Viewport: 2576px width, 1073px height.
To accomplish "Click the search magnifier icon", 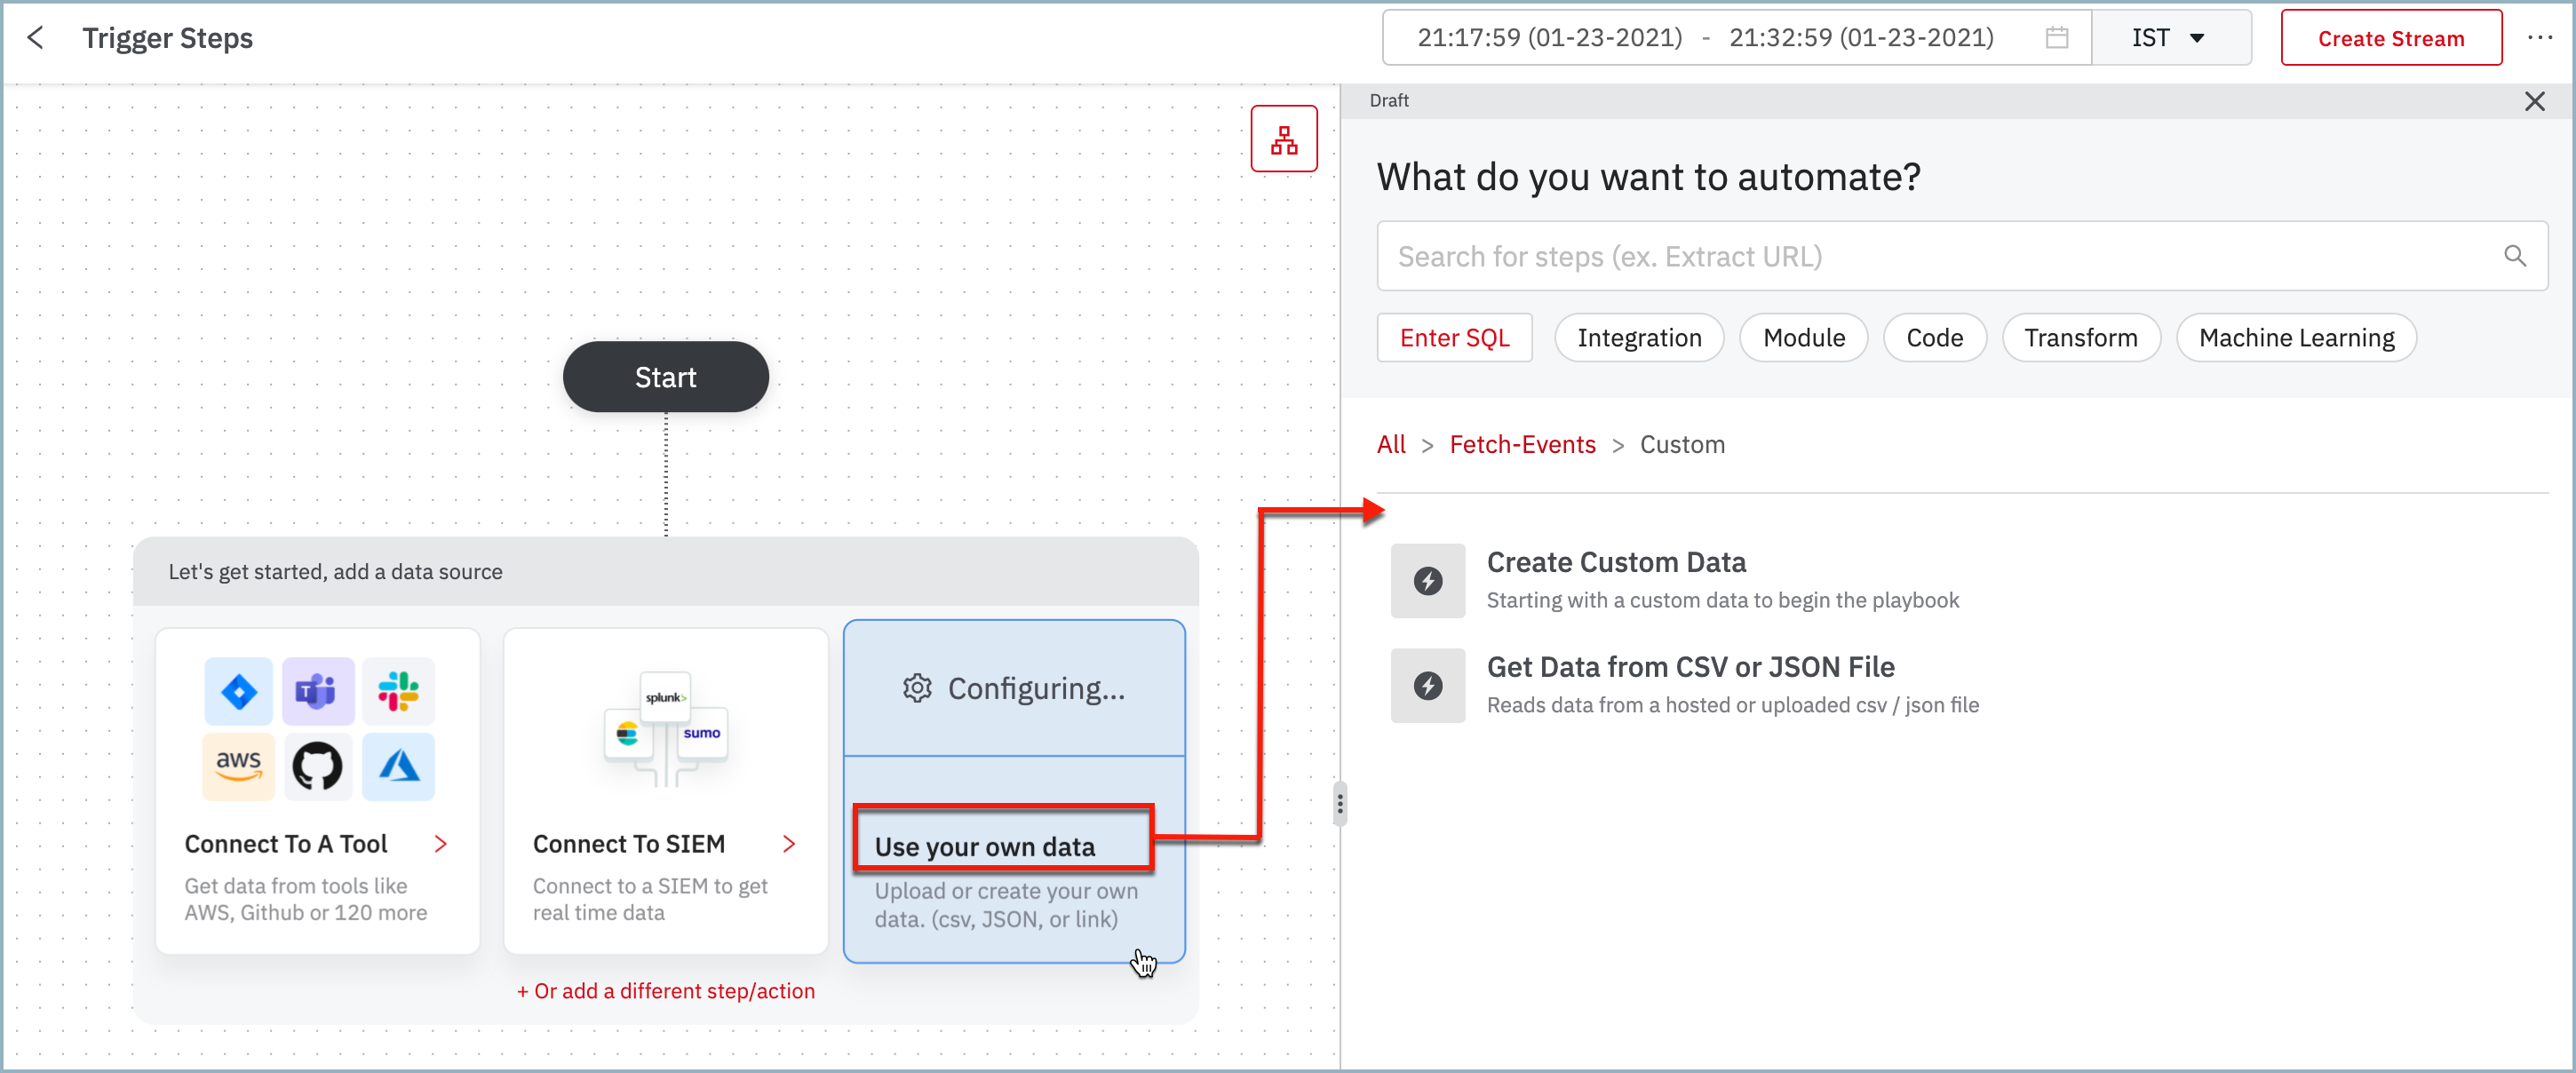I will tap(2514, 257).
